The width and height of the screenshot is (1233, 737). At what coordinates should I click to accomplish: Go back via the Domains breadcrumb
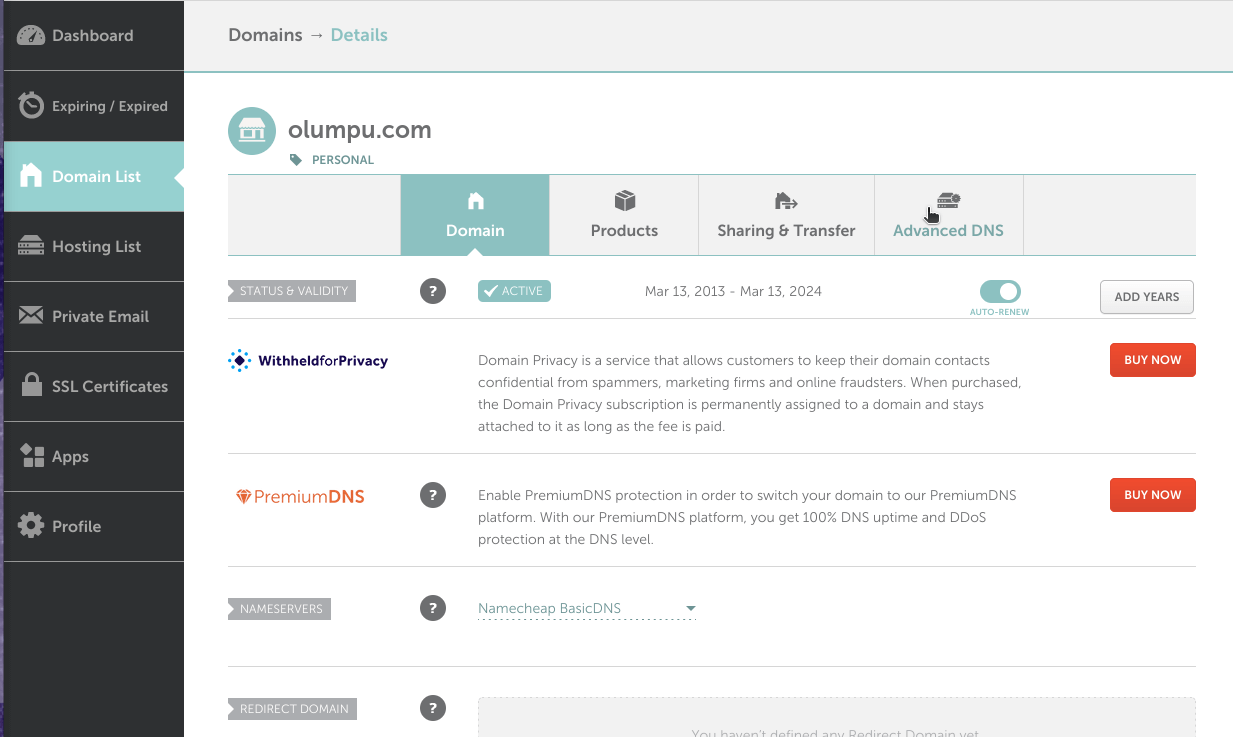tap(265, 34)
